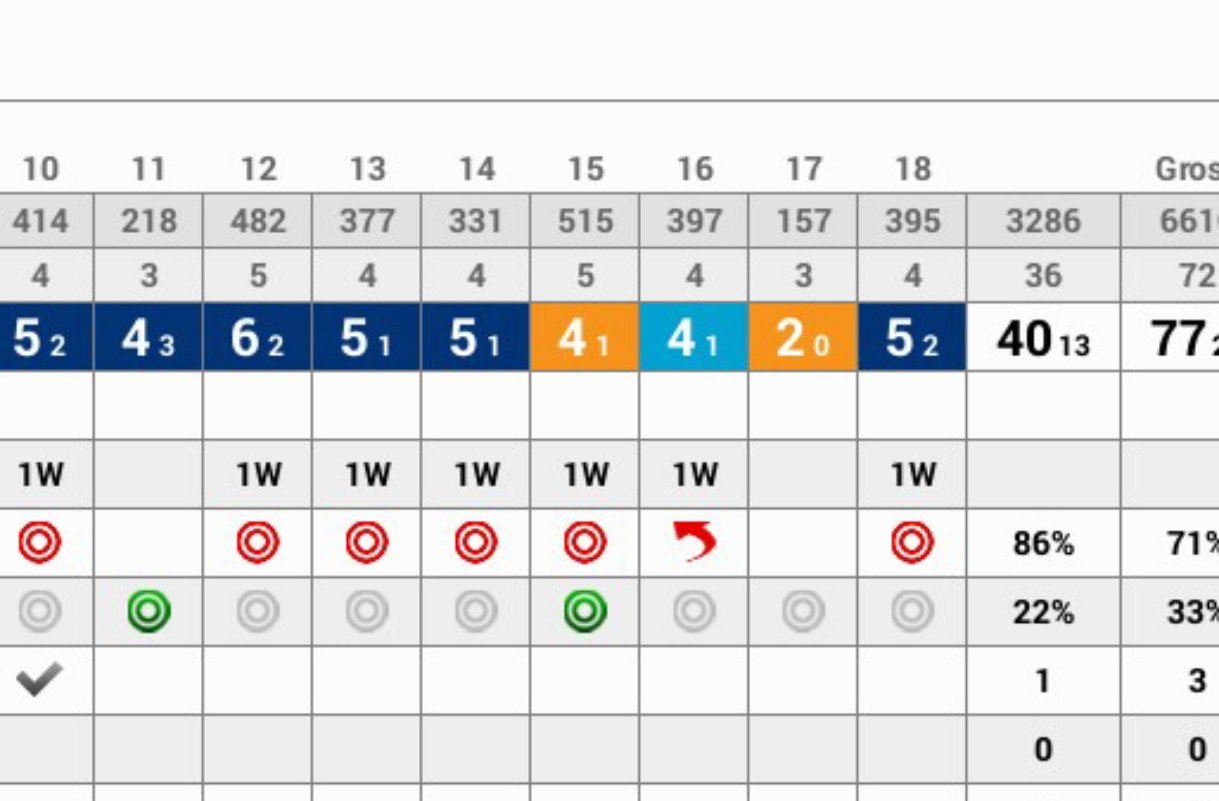Select the hole 17 column header
The image size is (1219, 801).
coord(803,169)
